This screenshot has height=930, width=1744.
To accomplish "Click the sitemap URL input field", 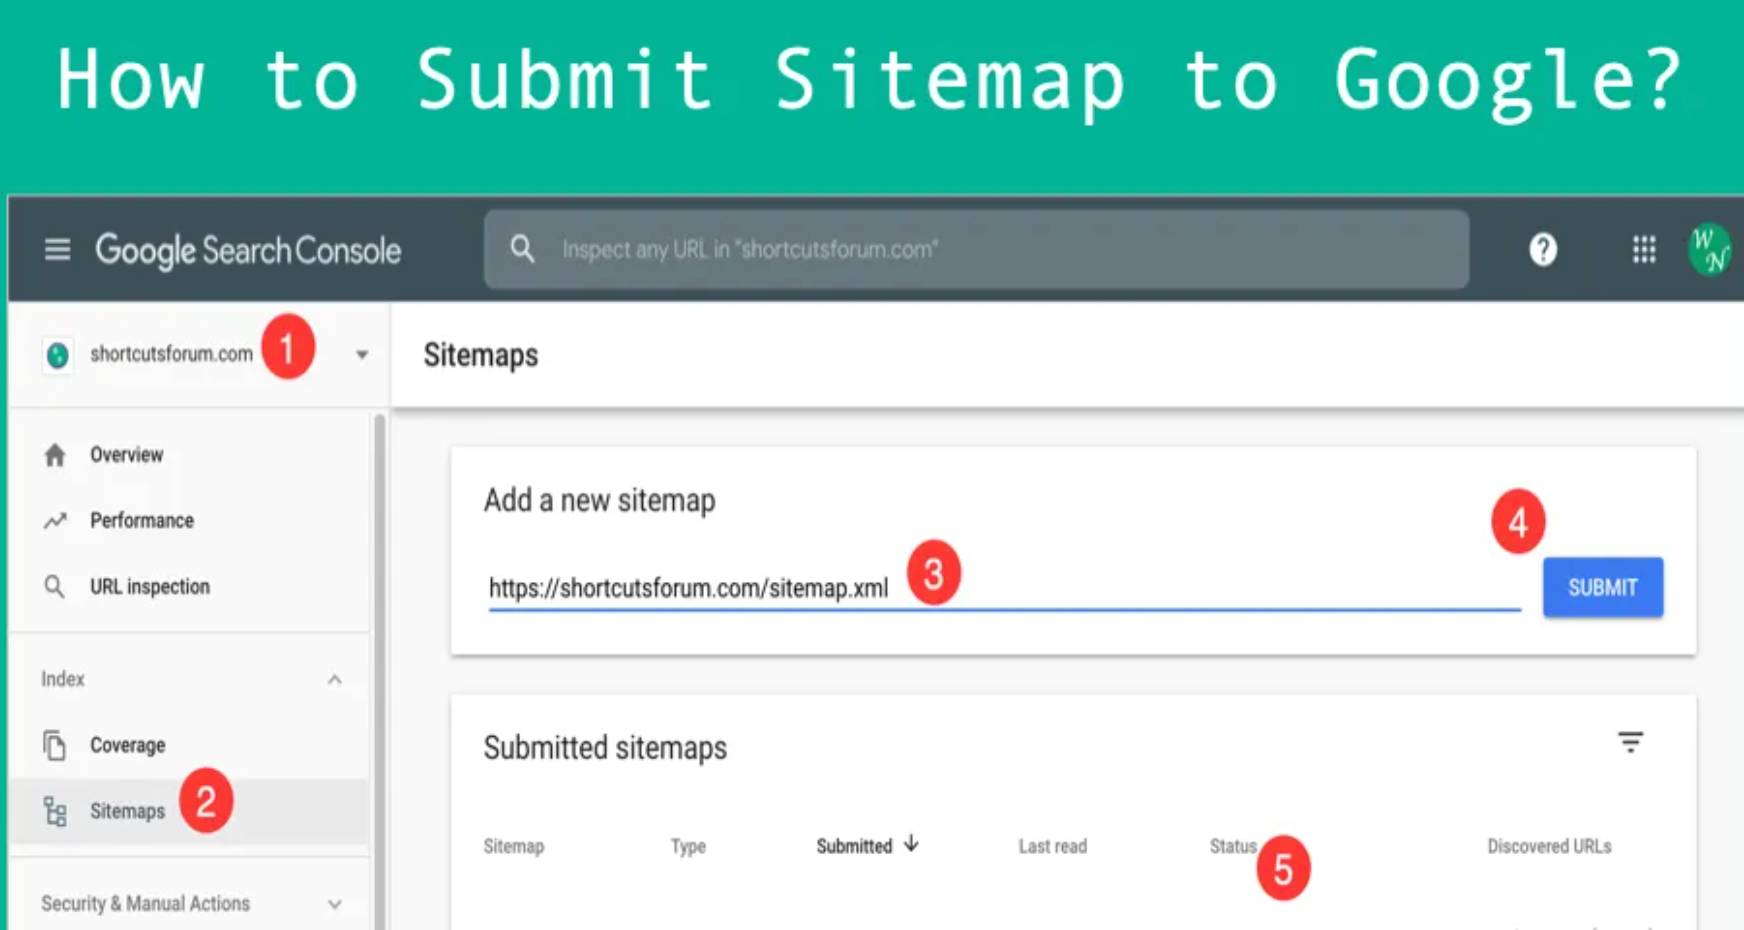I will [1004, 588].
